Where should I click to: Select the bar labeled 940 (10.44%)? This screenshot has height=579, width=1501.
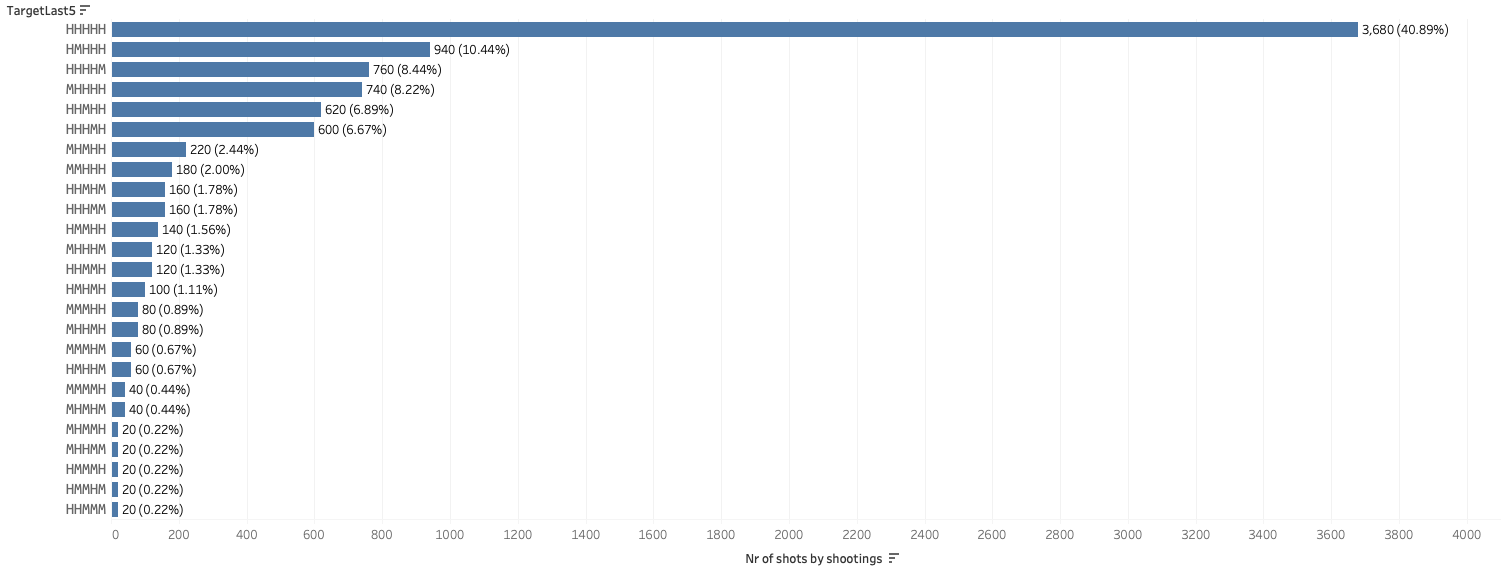(x=270, y=50)
